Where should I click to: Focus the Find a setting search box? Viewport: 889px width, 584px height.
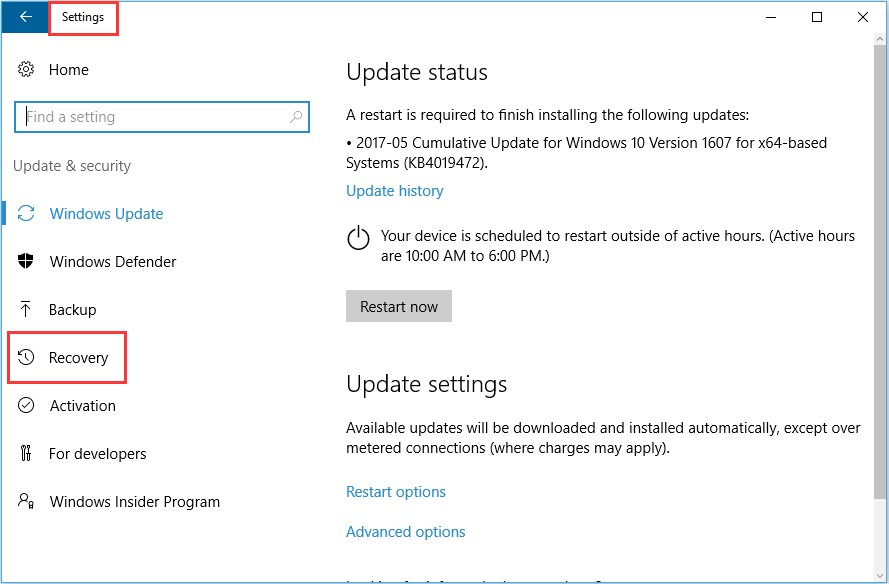coord(162,117)
